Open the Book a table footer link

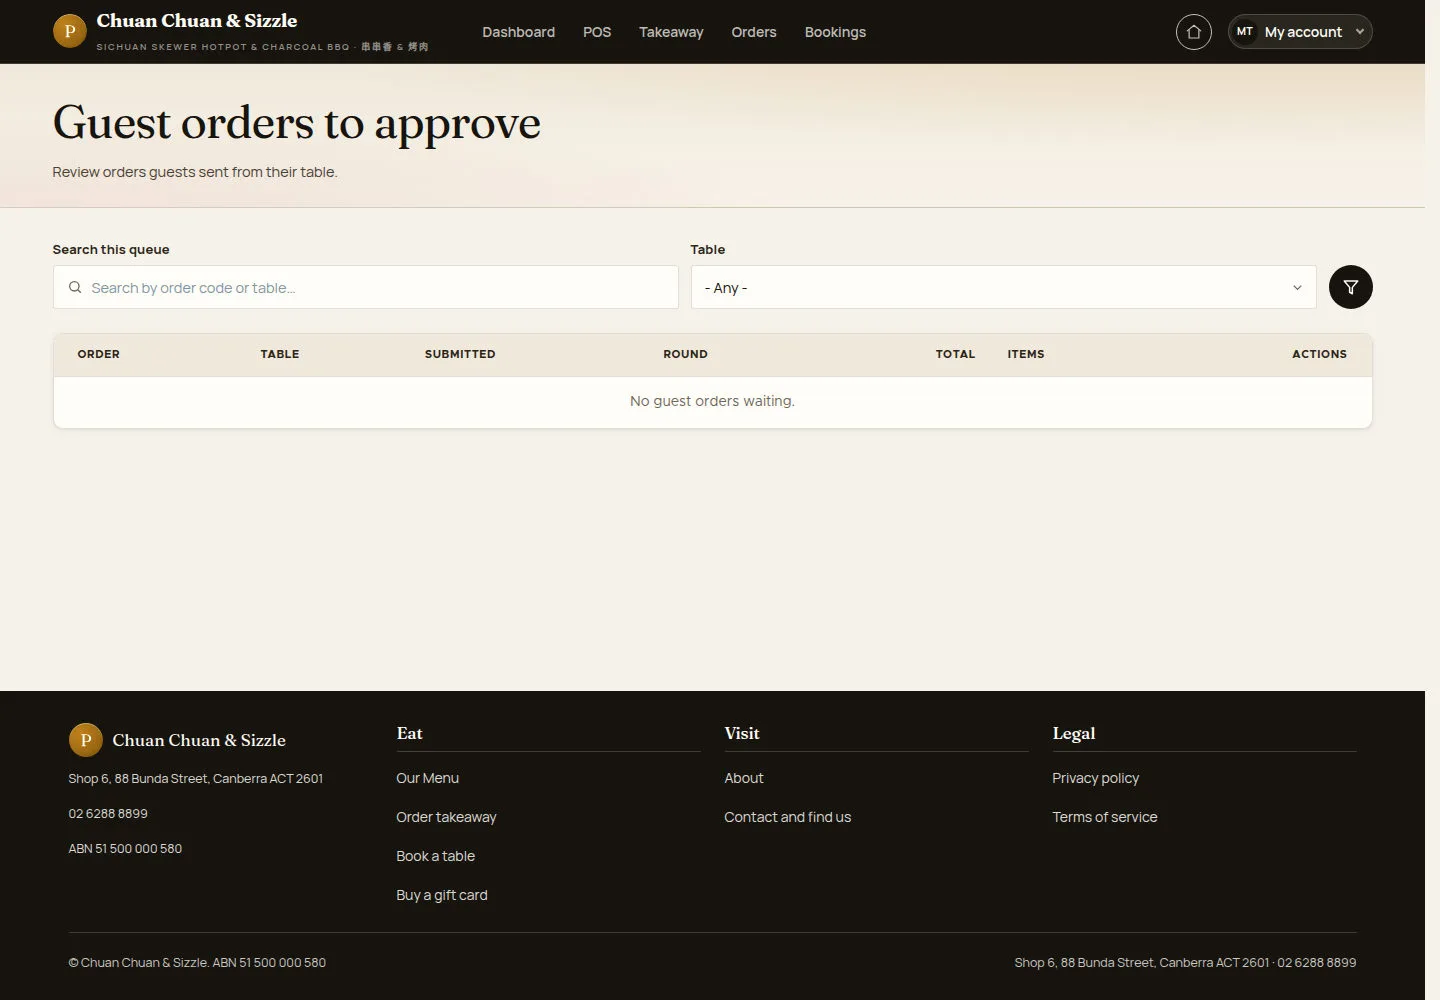point(435,856)
